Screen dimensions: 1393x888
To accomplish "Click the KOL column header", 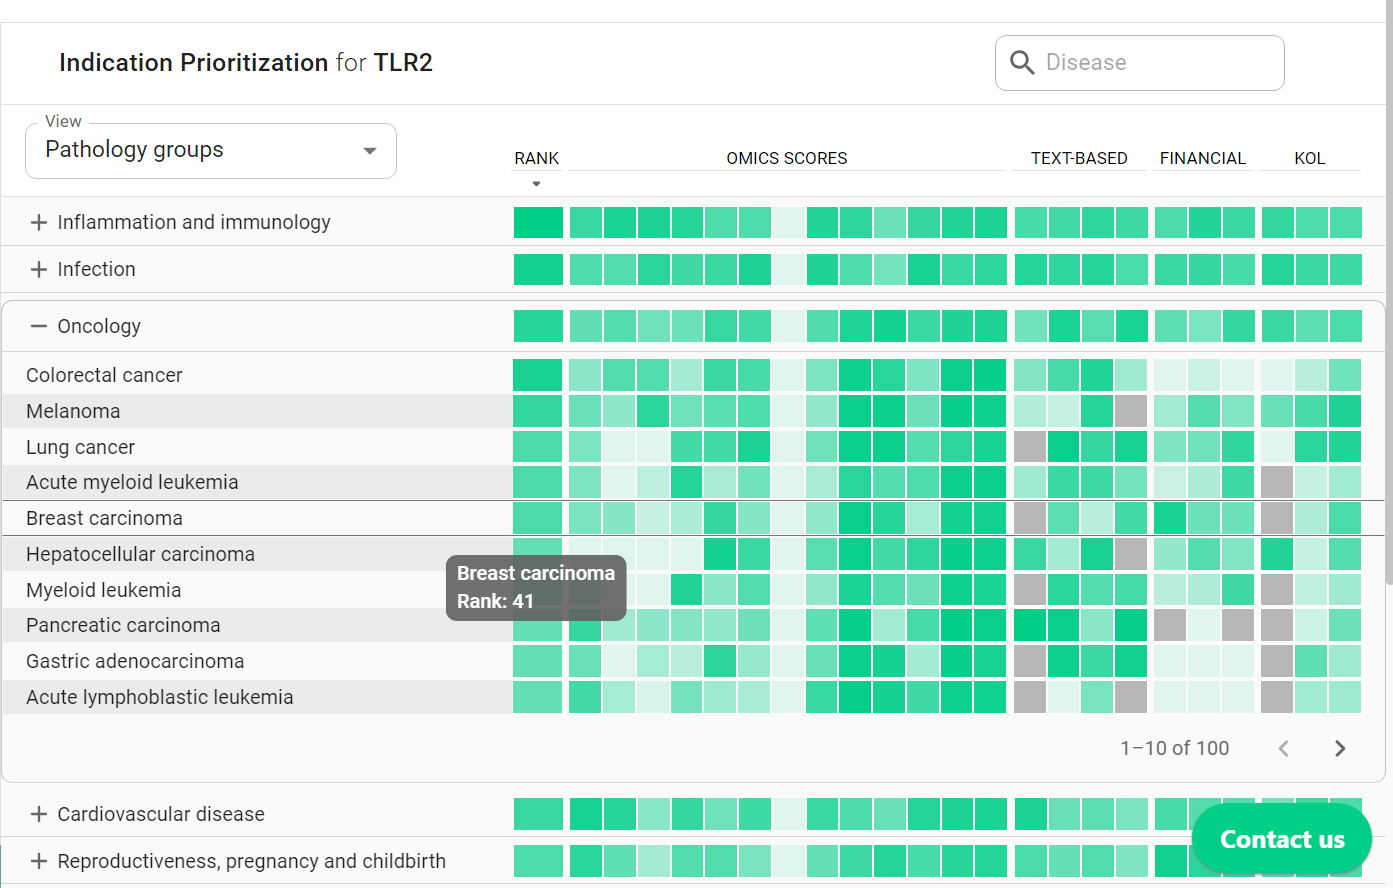I will click(1310, 158).
